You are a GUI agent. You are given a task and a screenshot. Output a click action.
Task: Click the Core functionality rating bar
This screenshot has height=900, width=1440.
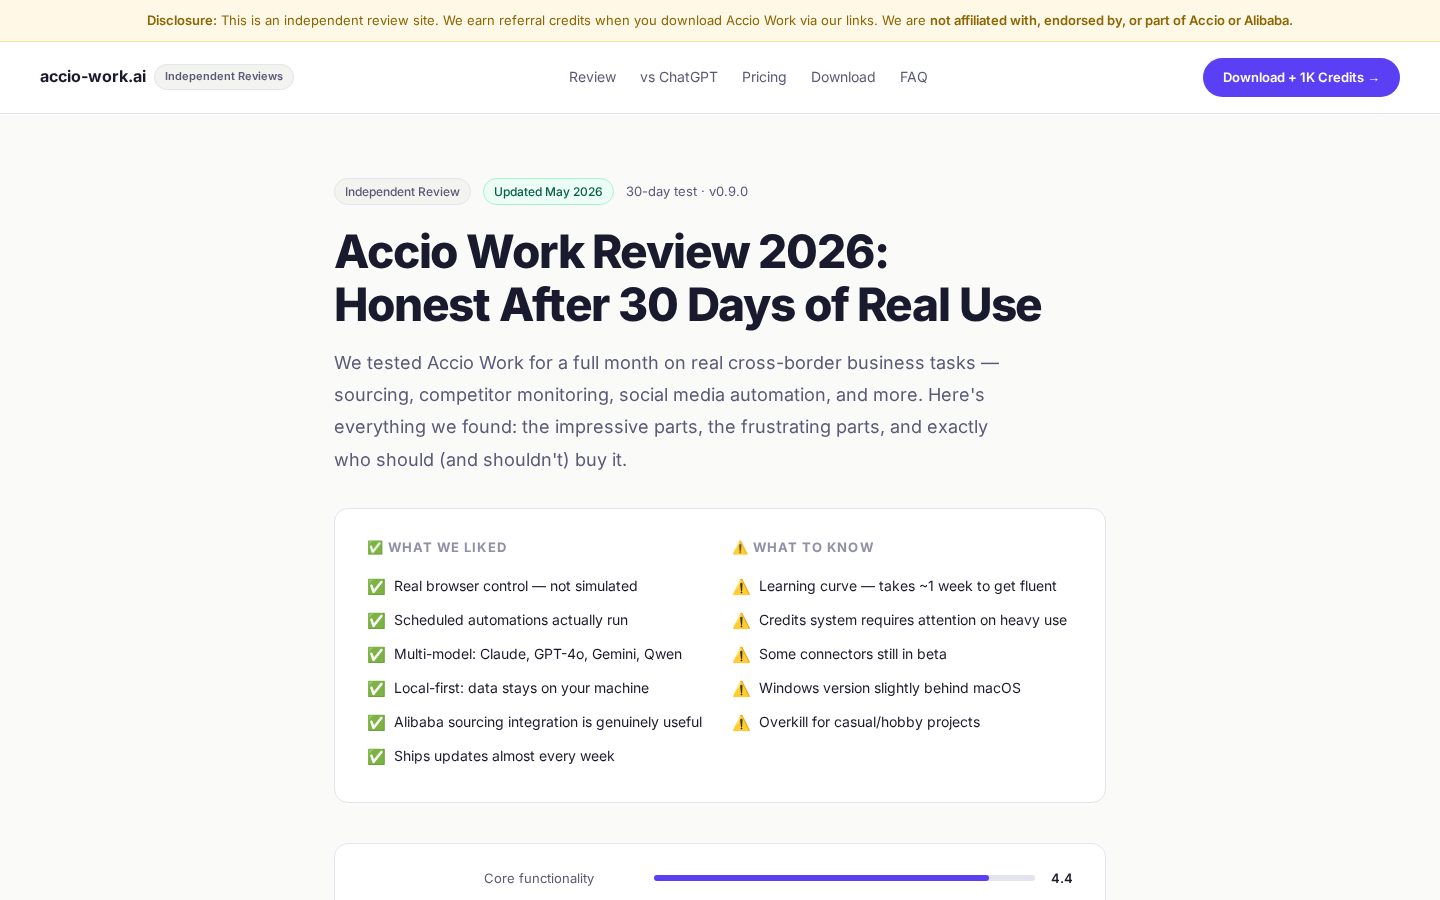844,878
